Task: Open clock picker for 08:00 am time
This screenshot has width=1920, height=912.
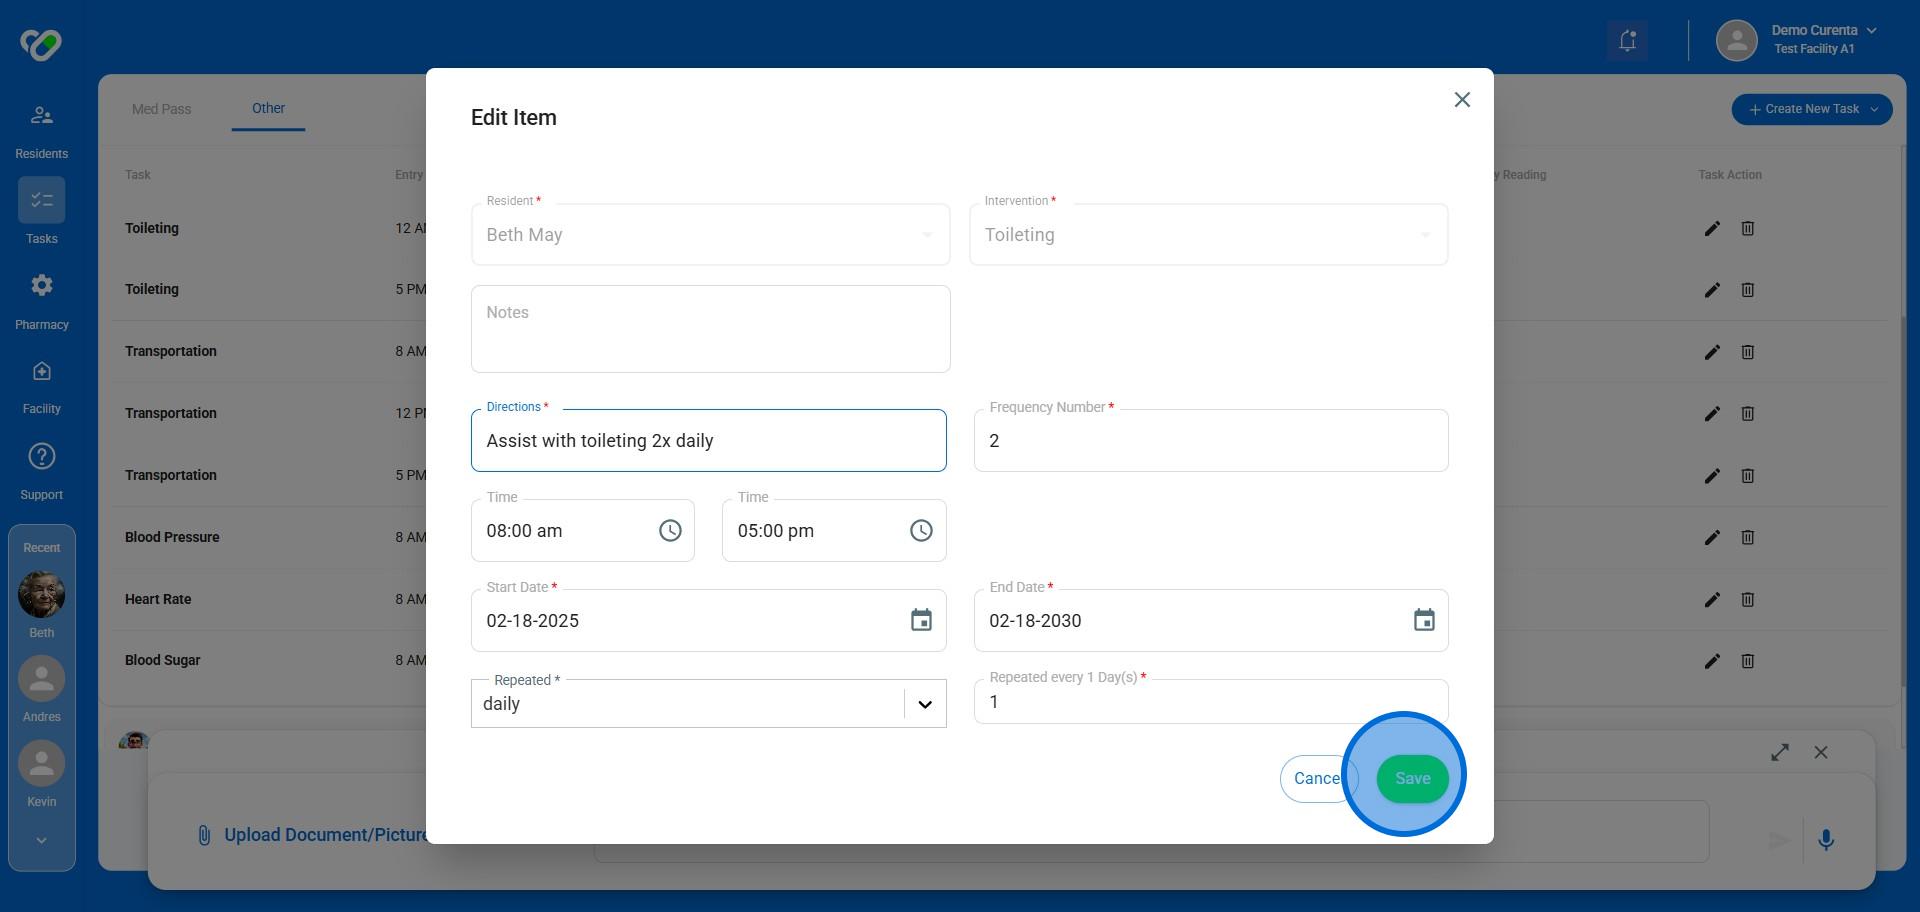Action: [x=670, y=531]
